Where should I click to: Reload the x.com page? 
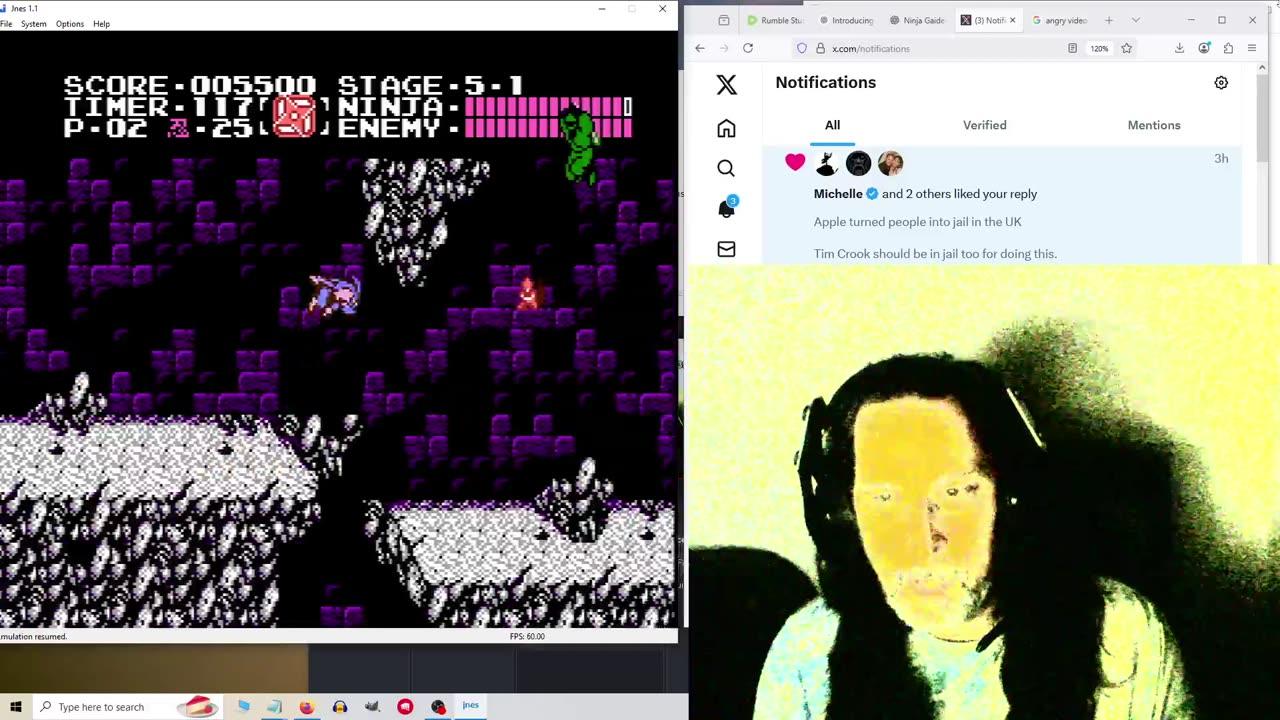click(748, 48)
